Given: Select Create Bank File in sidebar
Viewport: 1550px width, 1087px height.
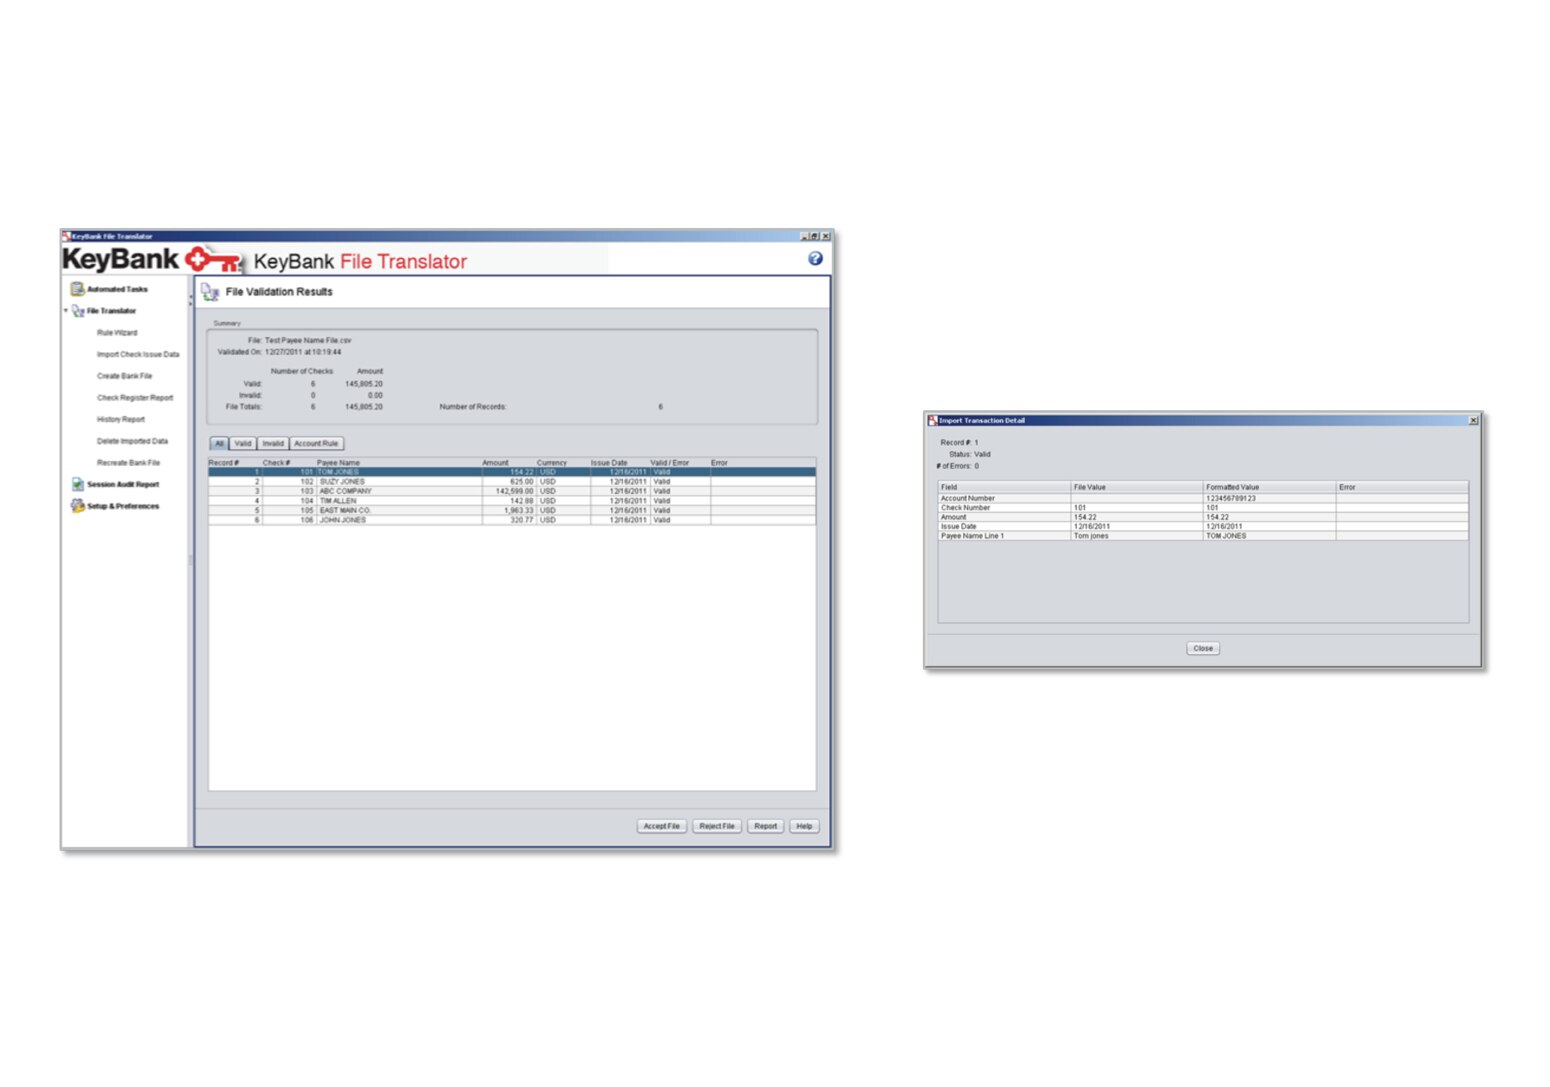Looking at the screenshot, I should tap(124, 376).
